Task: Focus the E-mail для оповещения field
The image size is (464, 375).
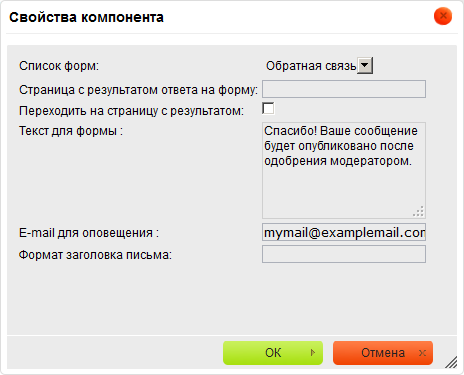Action: point(344,232)
